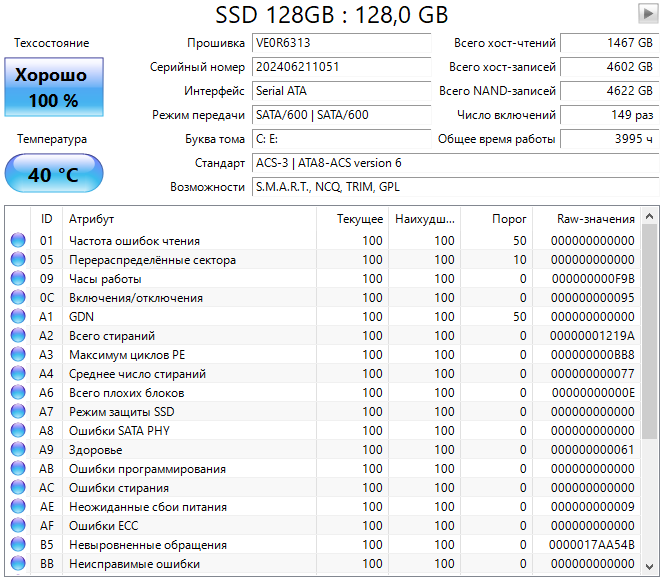Click the Наихудш... column header
The image size is (667, 580).
pos(425,219)
